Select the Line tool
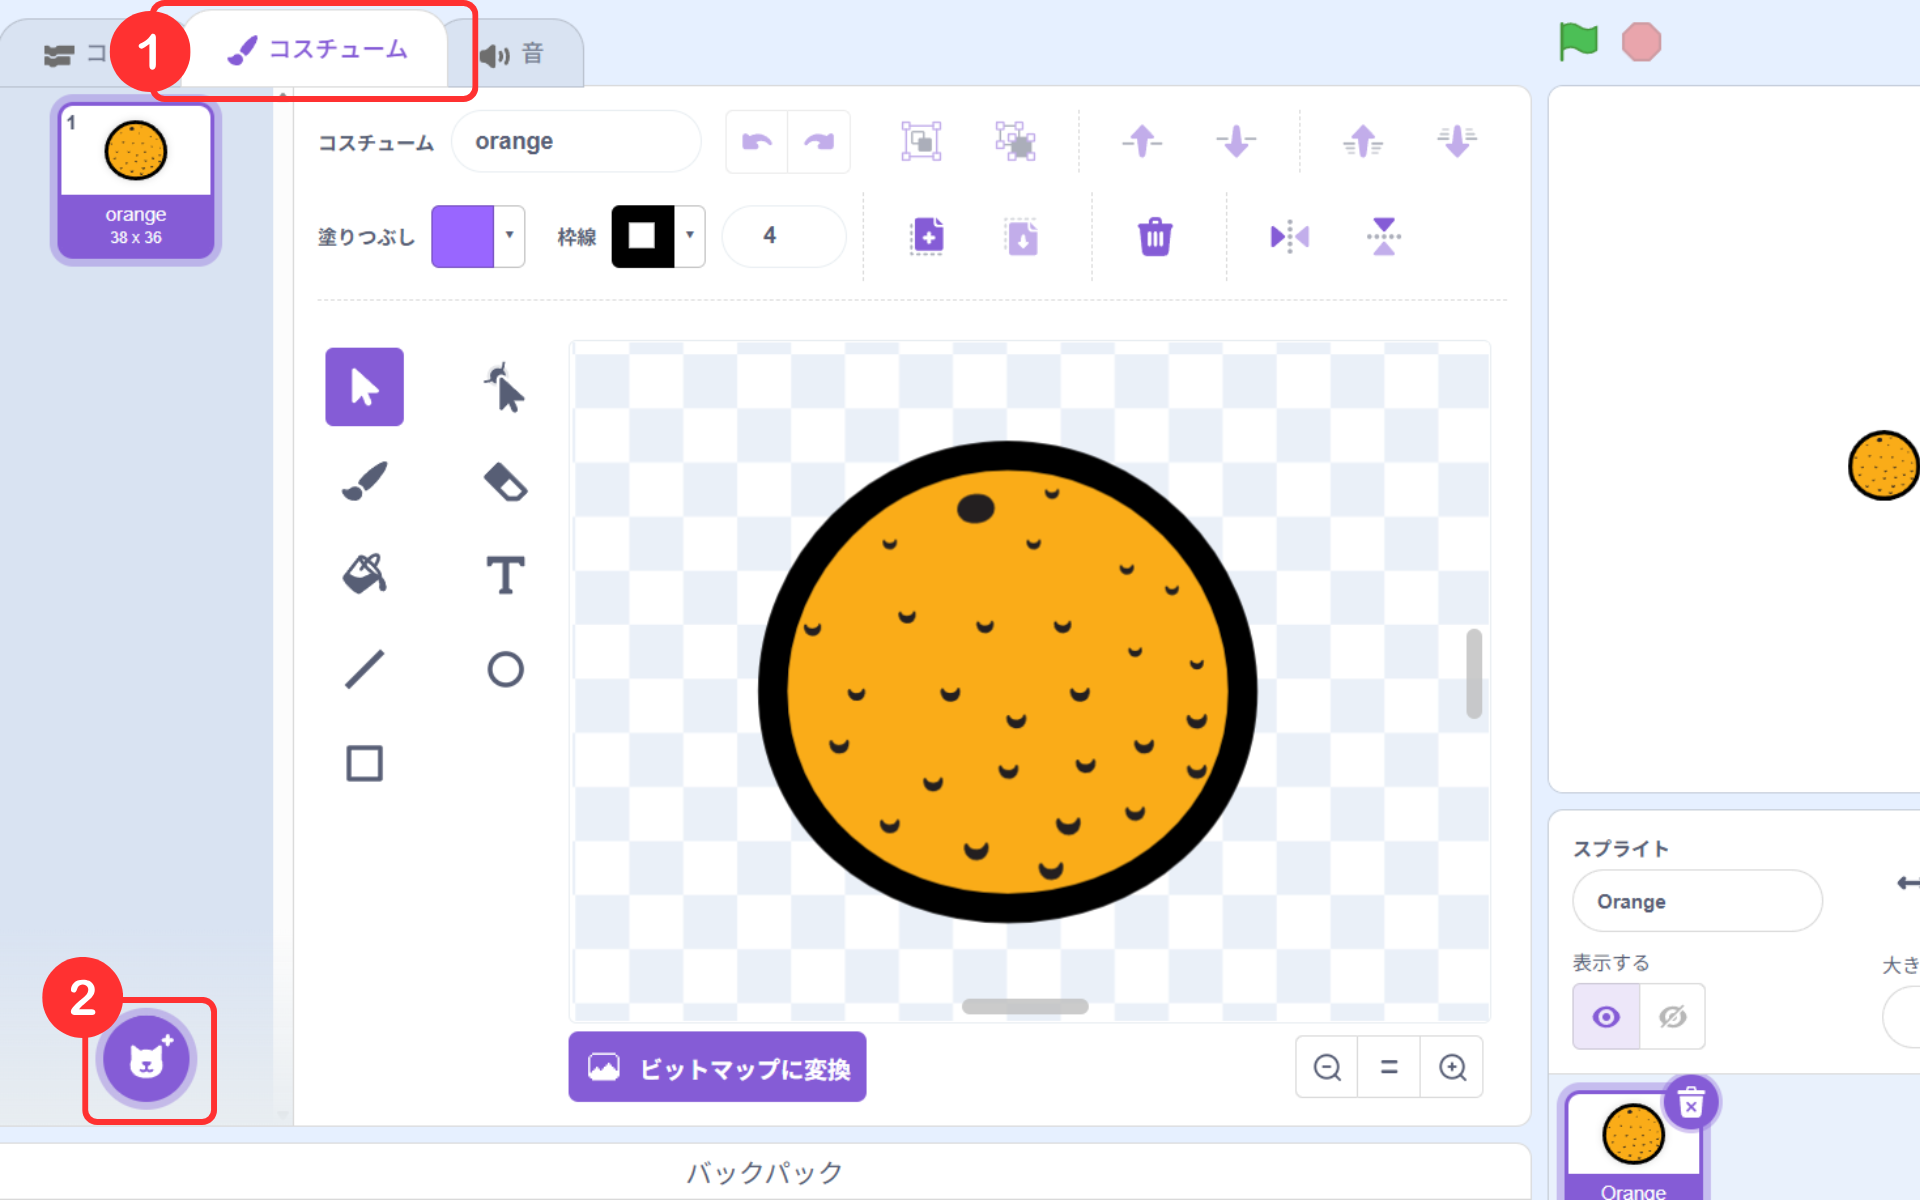The image size is (1920, 1200). click(x=364, y=669)
